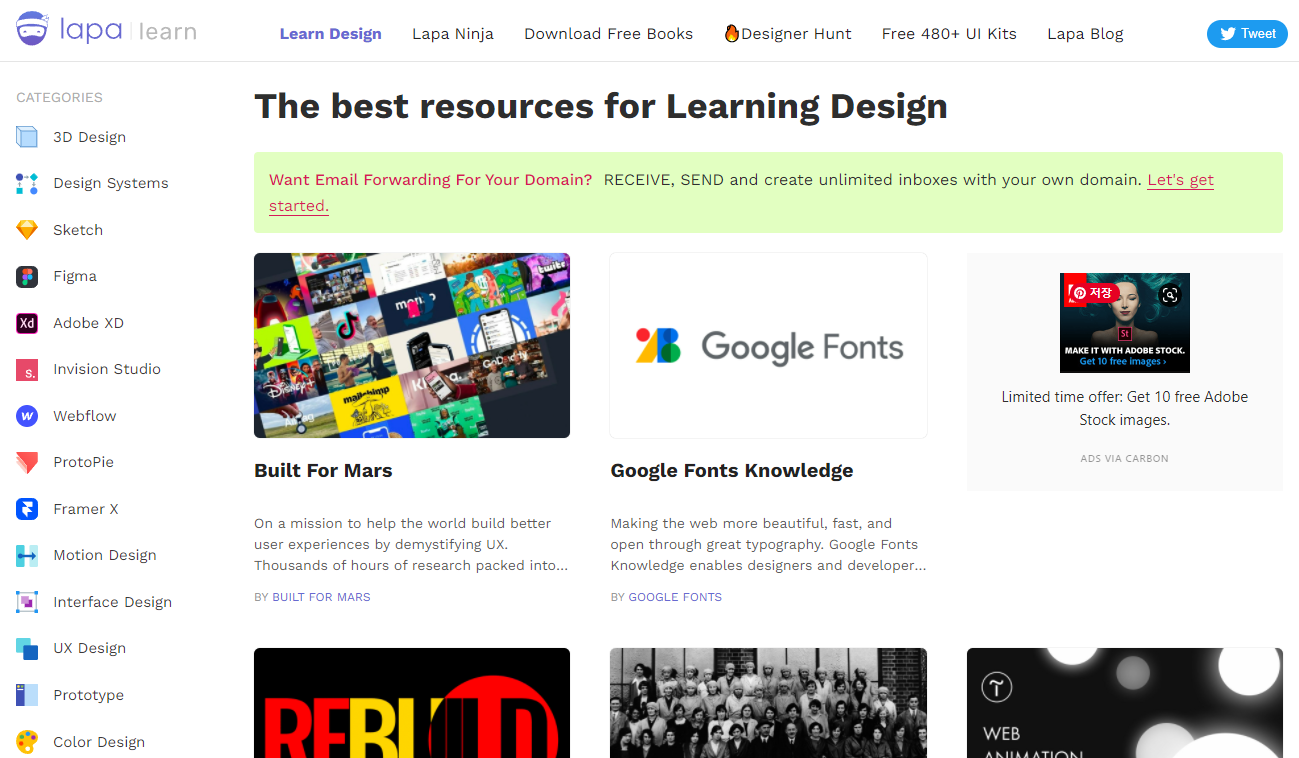This screenshot has width=1299, height=758.
Task: Select the UX Design category label
Action: point(89,648)
